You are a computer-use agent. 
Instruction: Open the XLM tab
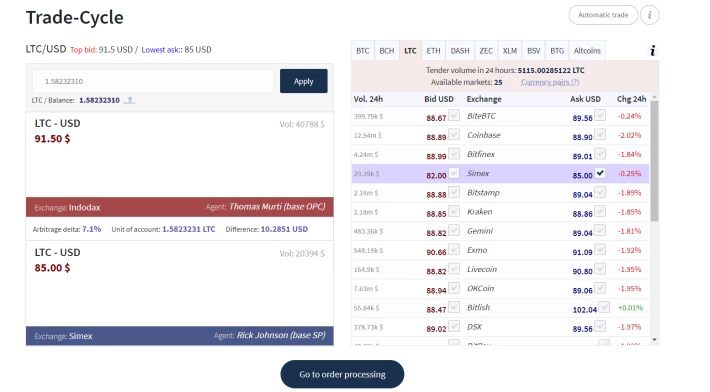coord(509,51)
